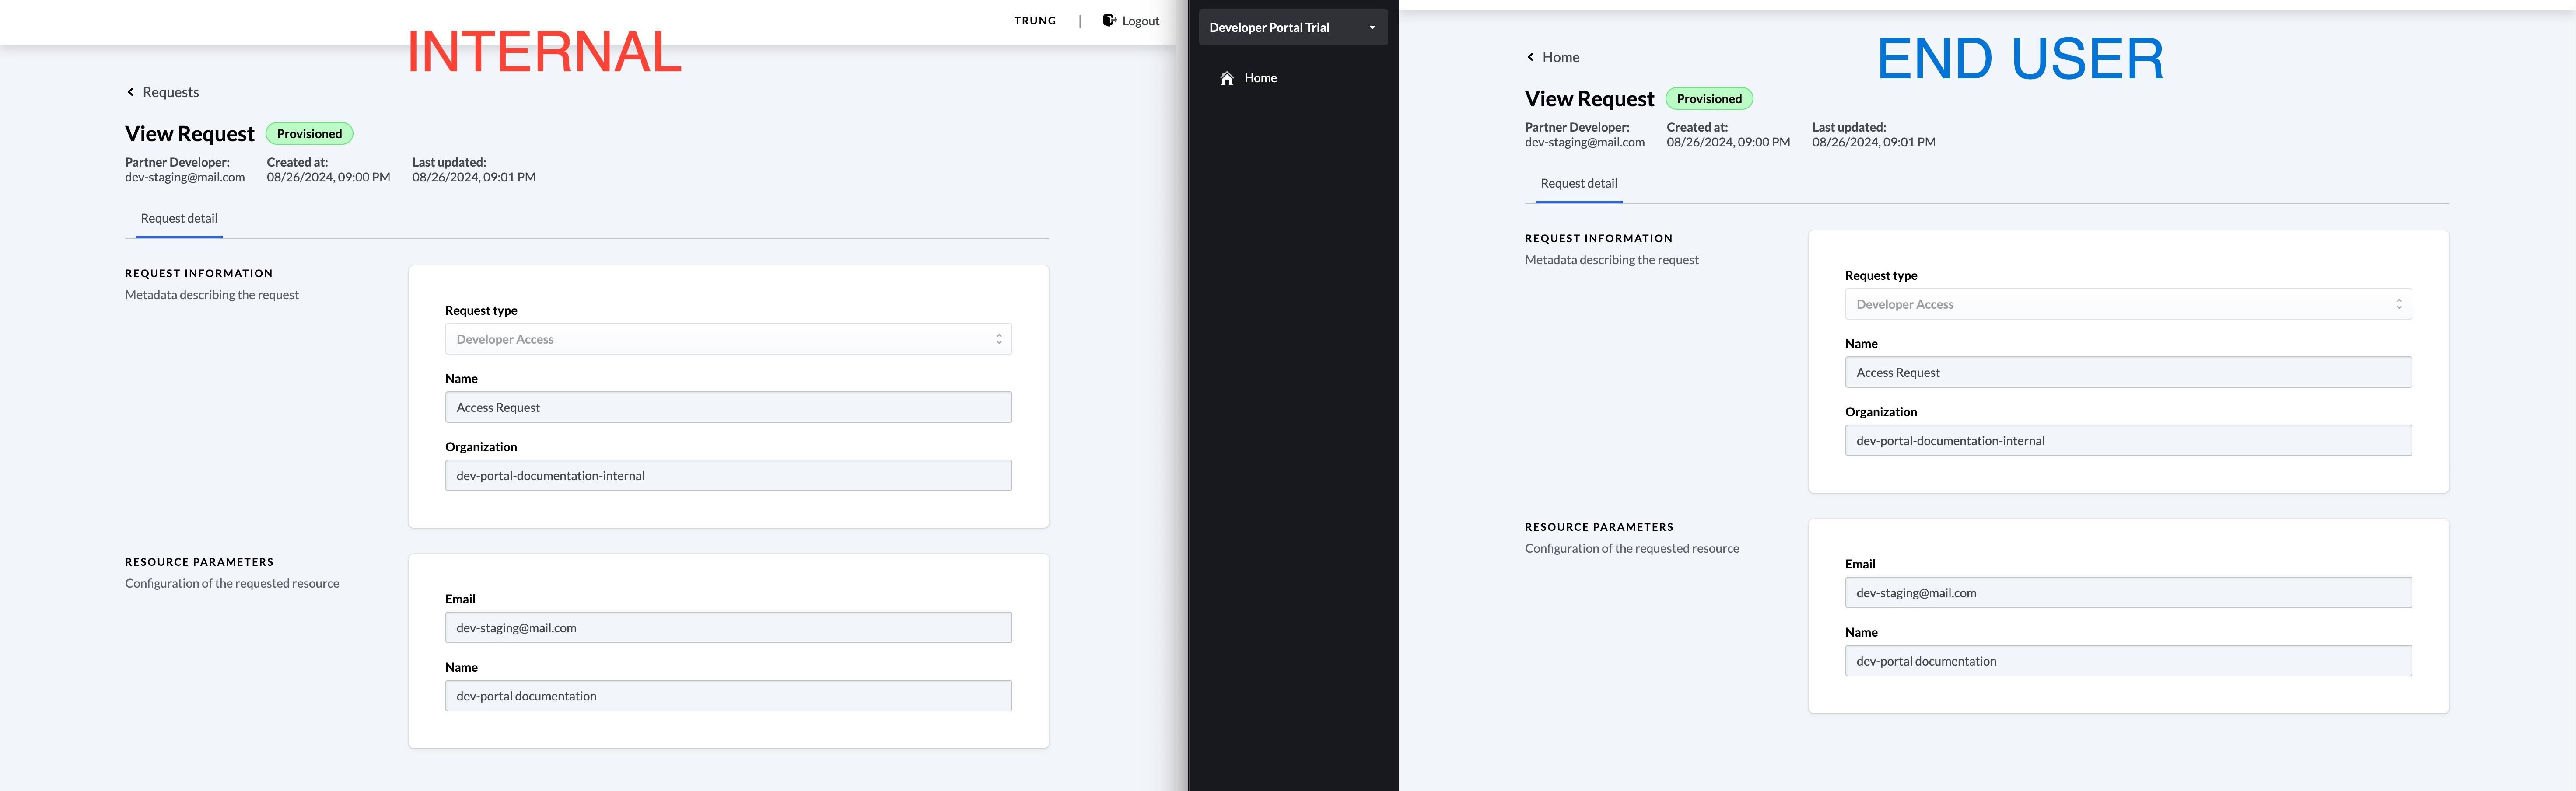The height and width of the screenshot is (791, 2576).
Task: Click the Home icon in the dark sidebar
Action: tap(1227, 77)
